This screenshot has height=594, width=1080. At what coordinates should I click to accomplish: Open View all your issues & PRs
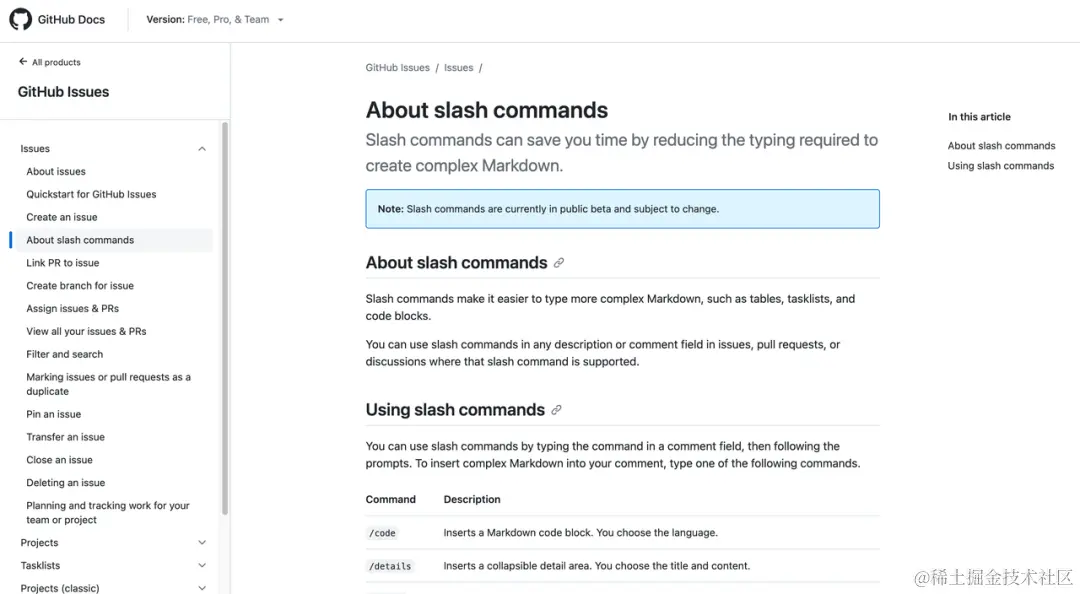coord(86,331)
